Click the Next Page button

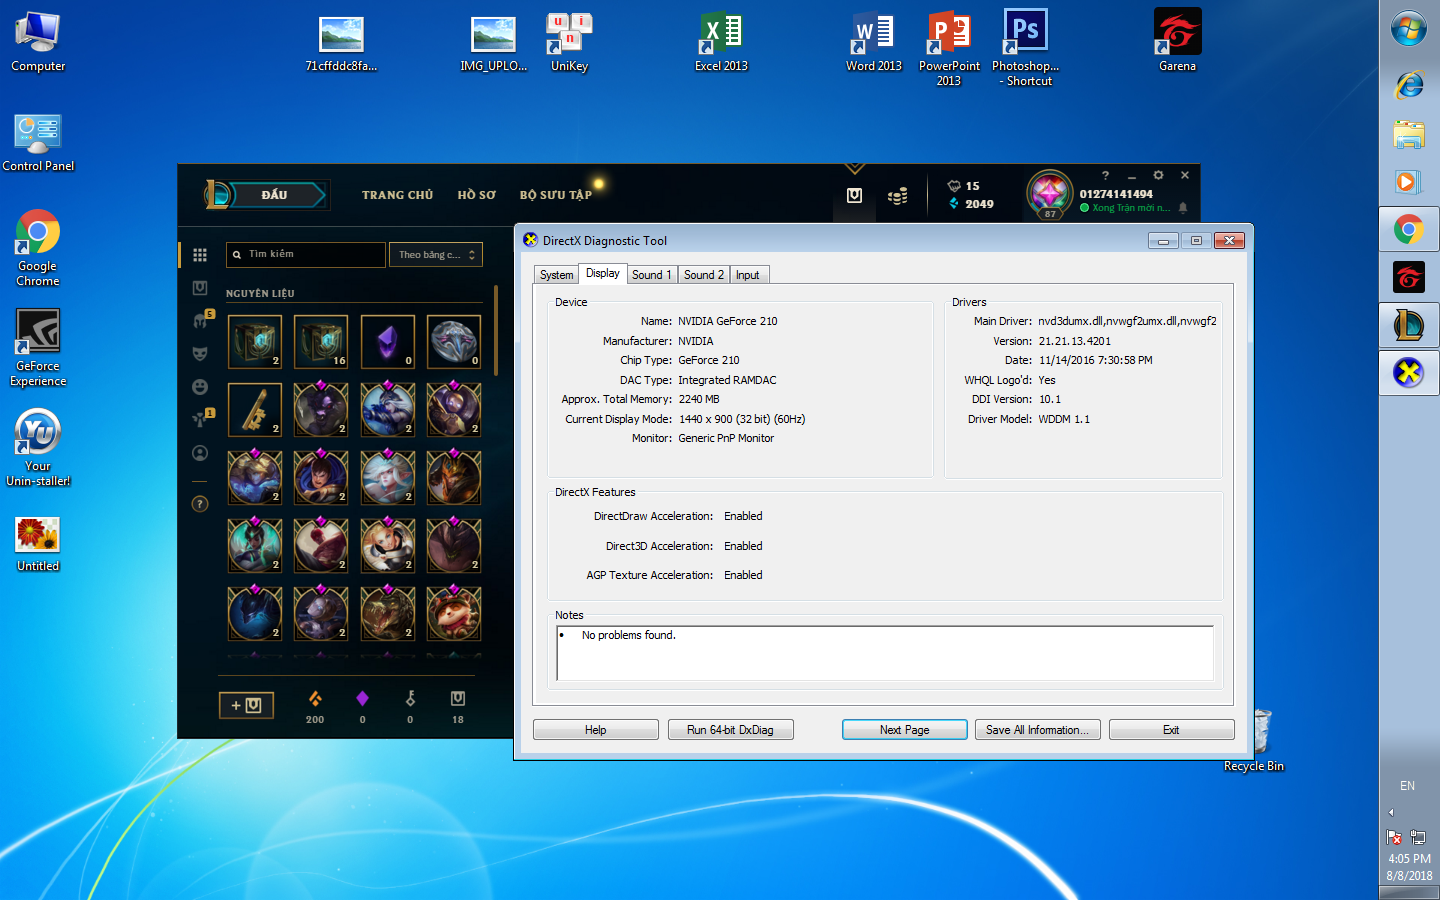(904, 730)
